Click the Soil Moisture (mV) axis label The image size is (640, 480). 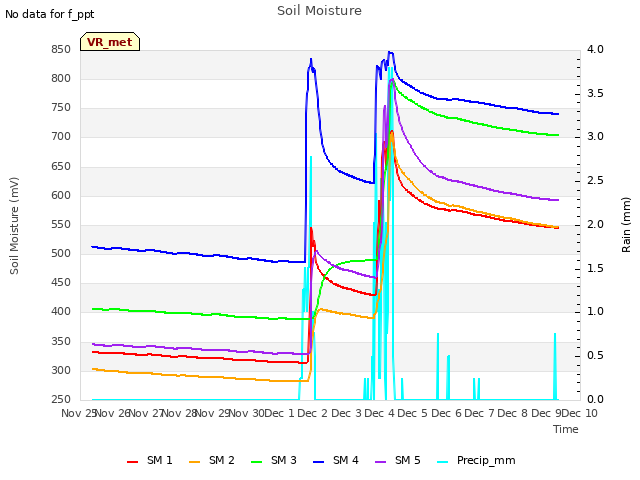14,226
